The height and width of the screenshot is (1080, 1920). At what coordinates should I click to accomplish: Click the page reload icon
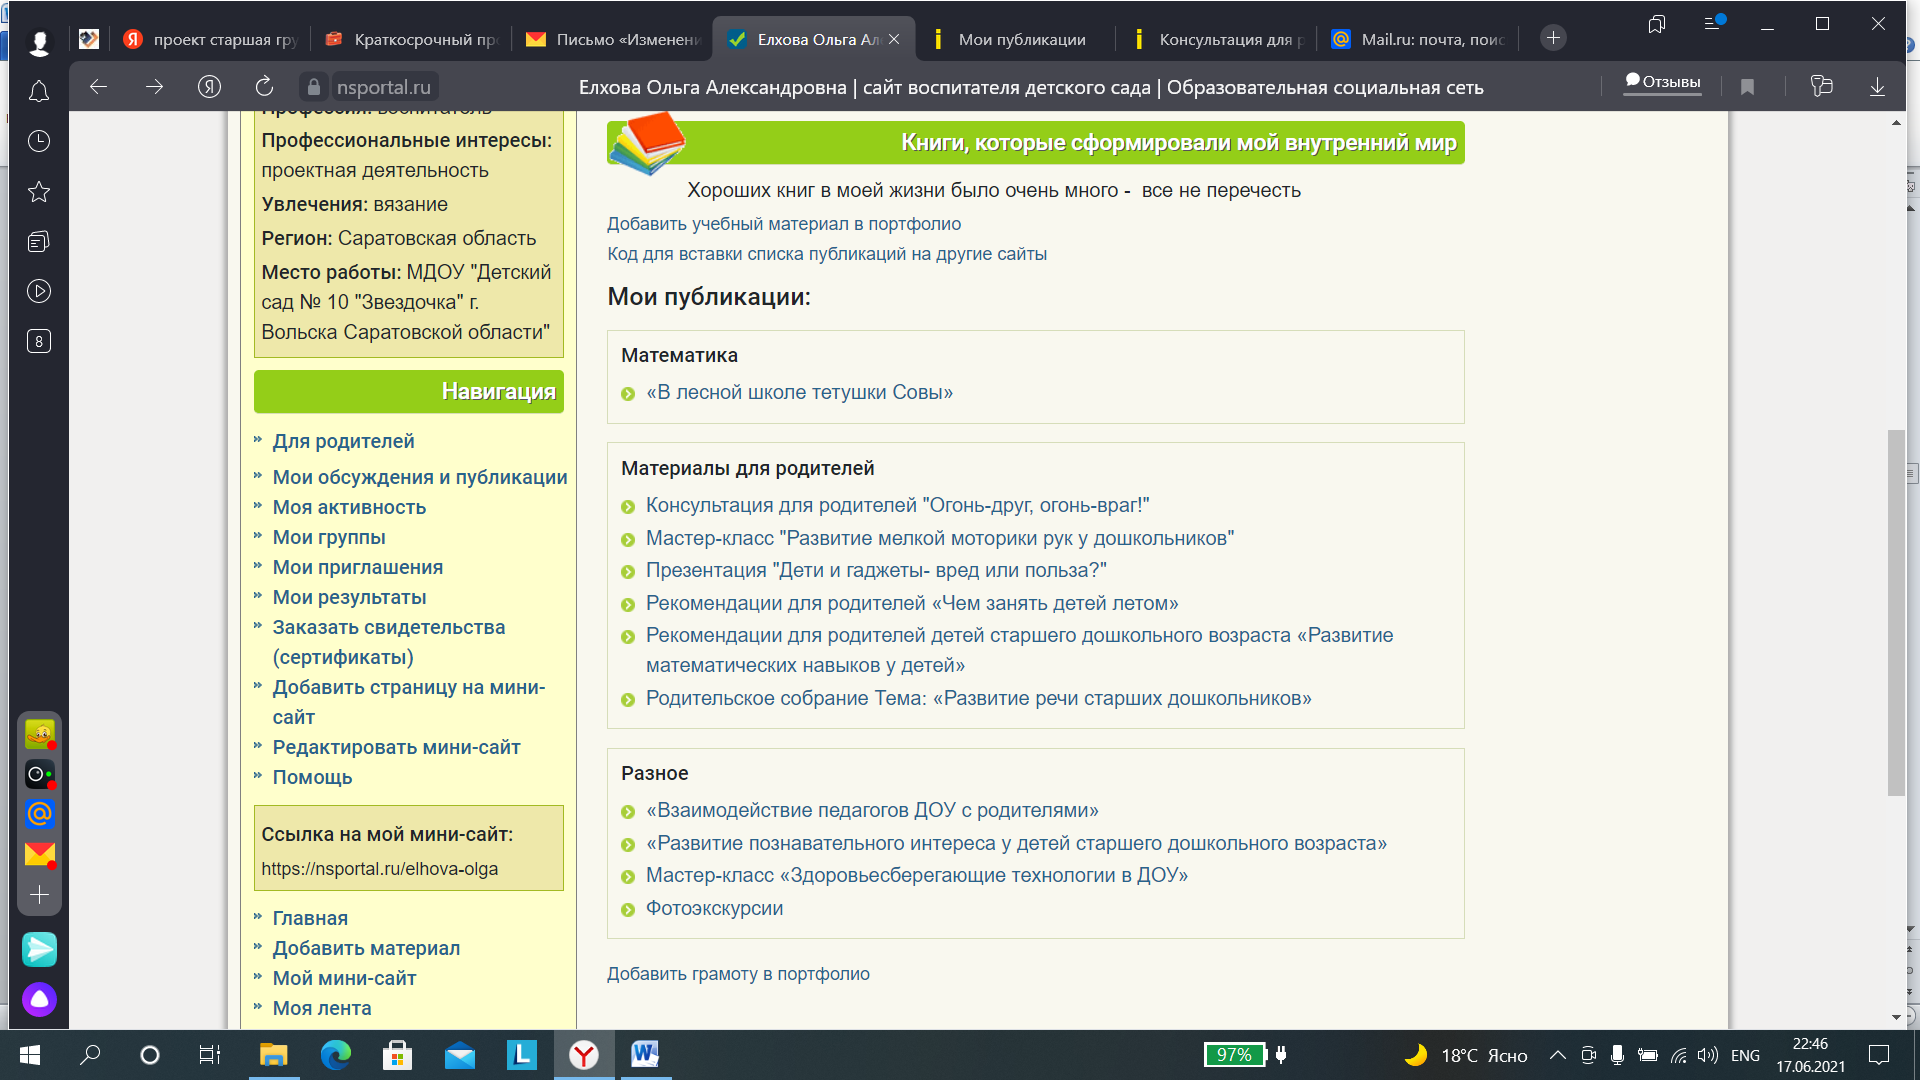click(264, 87)
